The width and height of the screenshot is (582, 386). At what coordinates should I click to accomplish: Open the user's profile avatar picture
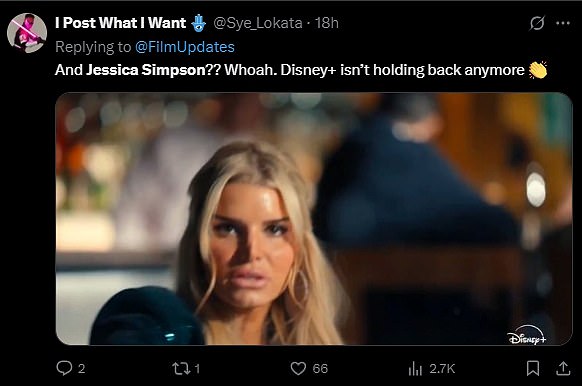pos(27,33)
